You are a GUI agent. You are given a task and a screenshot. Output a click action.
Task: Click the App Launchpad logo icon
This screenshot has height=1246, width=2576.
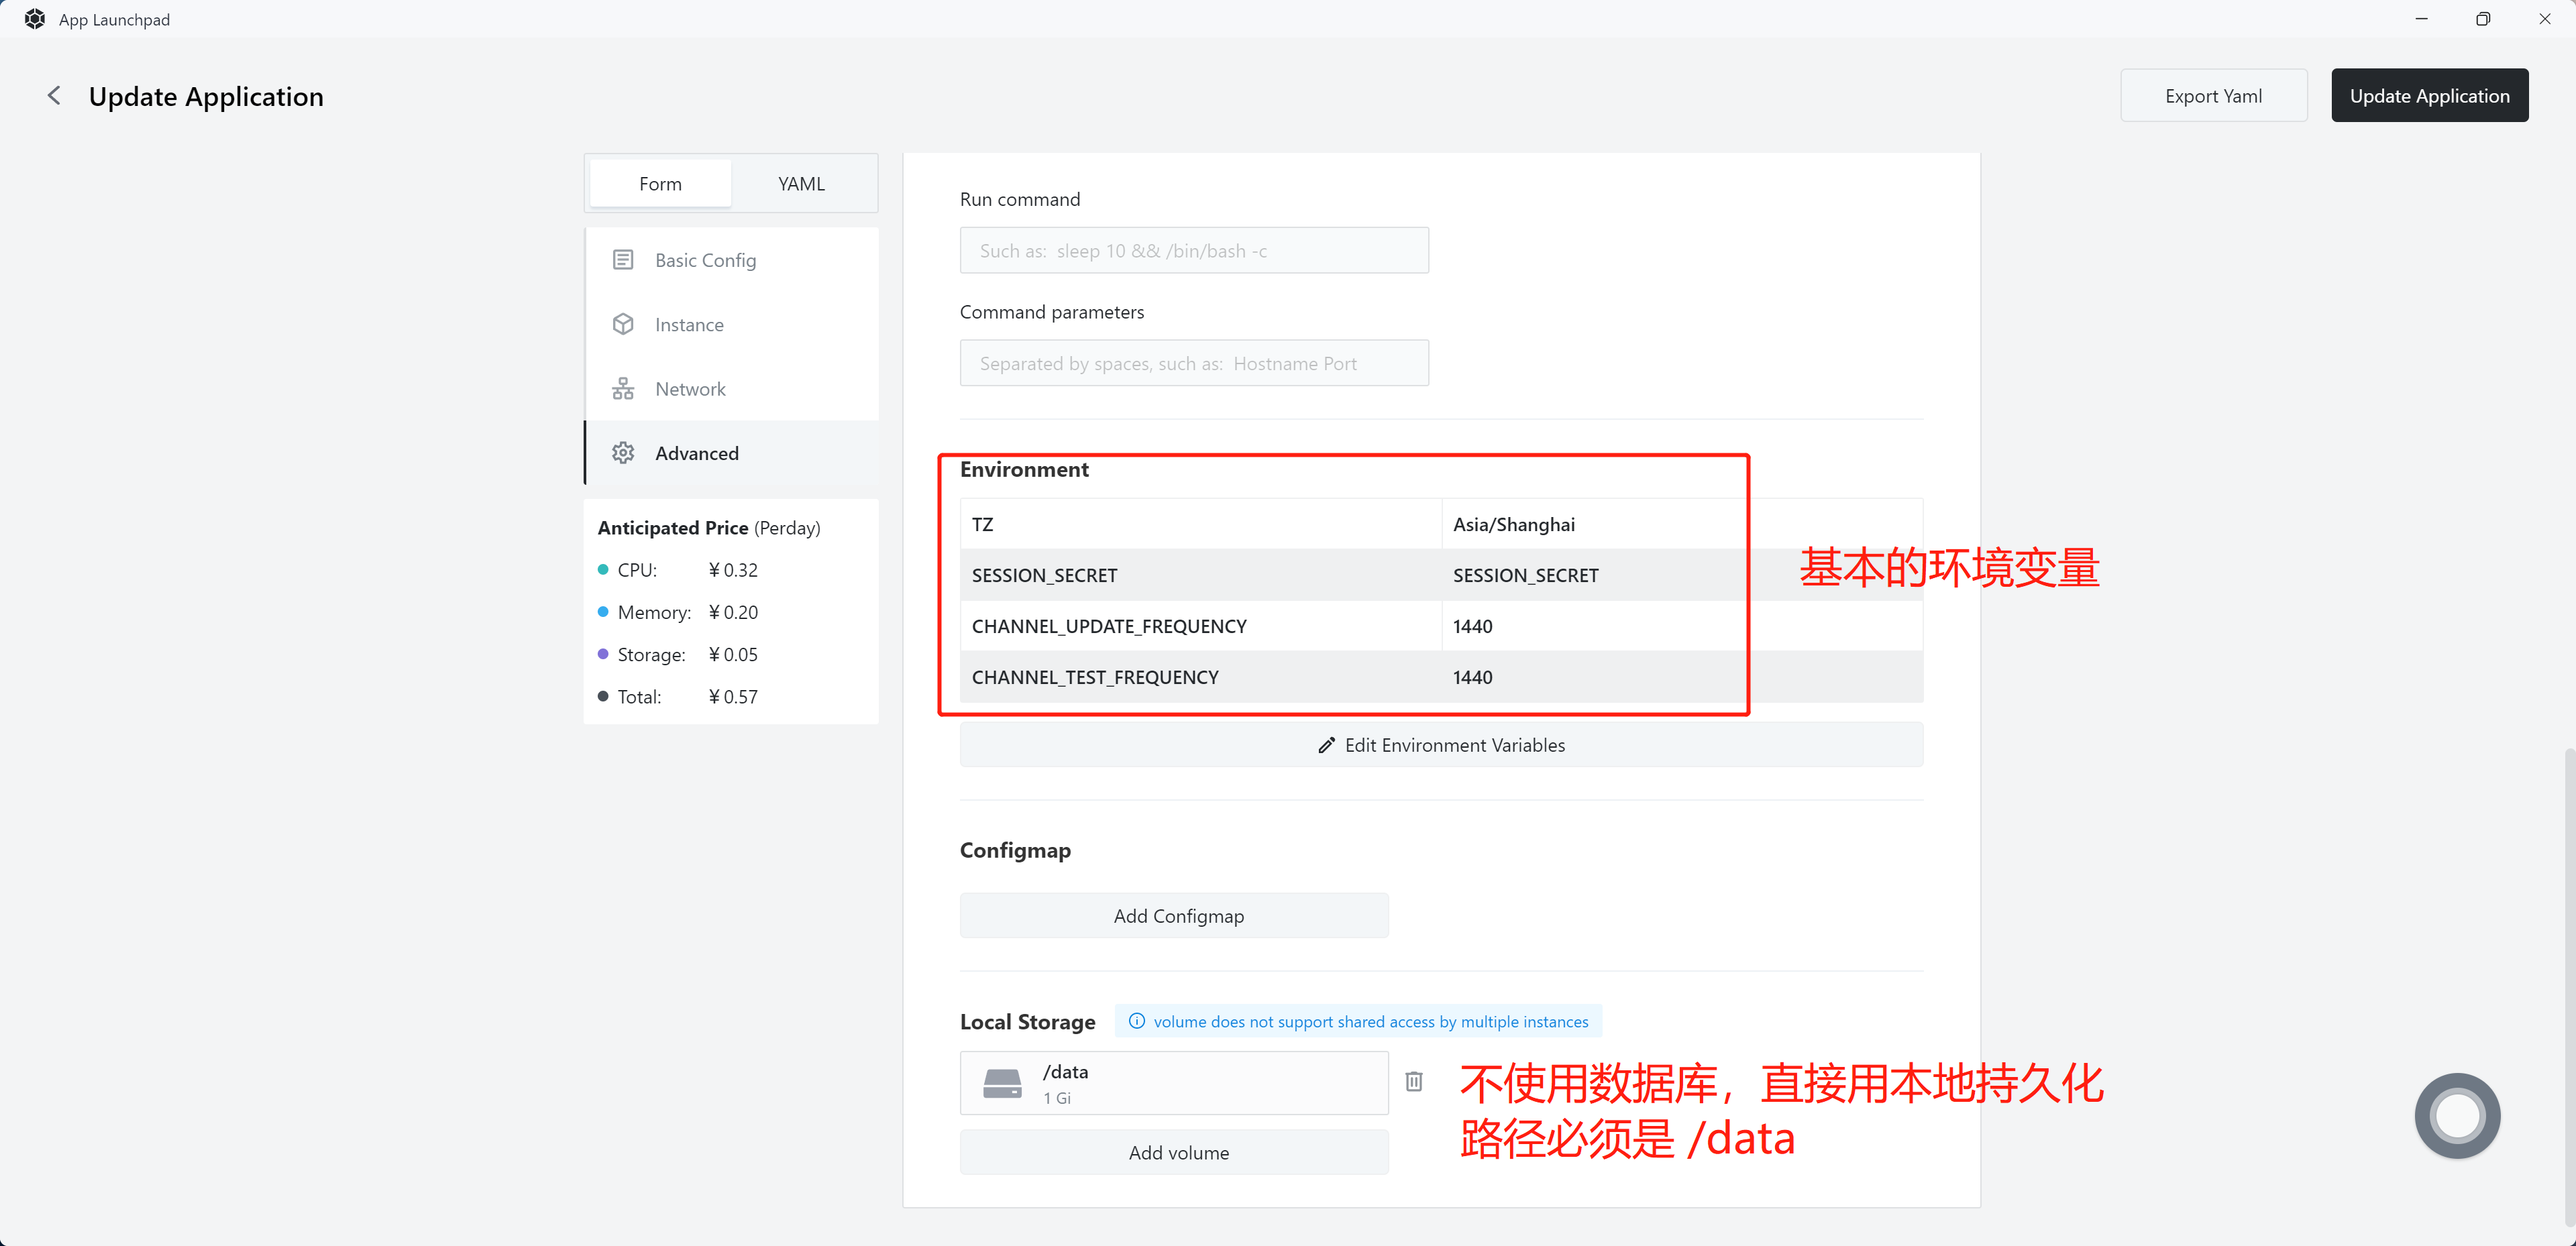coord(34,19)
